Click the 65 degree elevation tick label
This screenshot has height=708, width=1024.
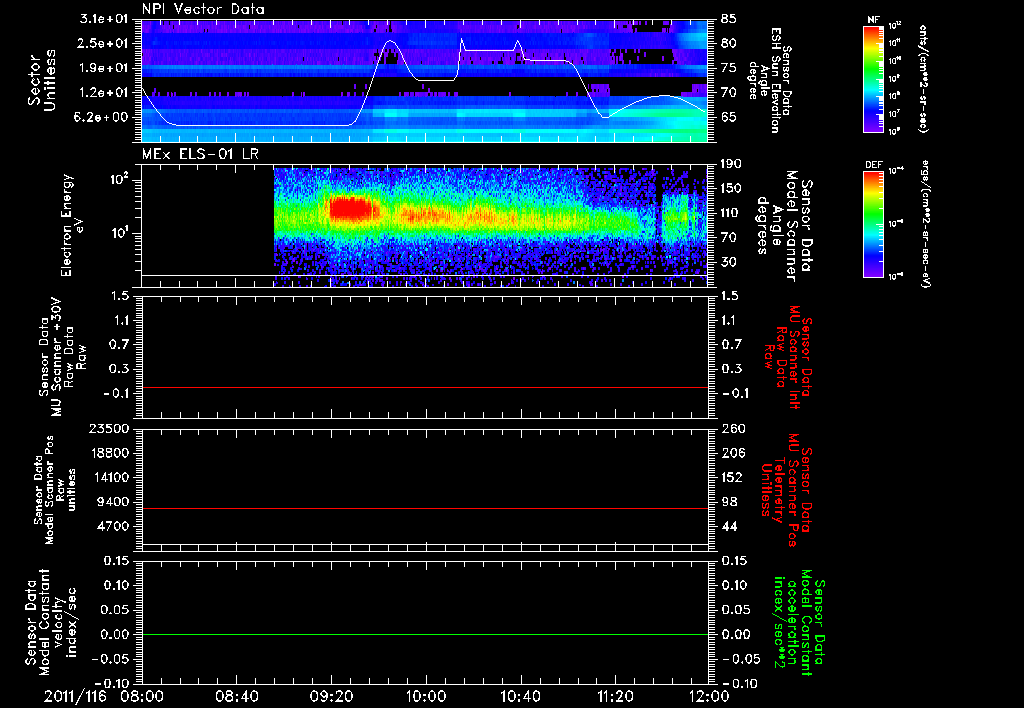pyautogui.click(x=729, y=117)
